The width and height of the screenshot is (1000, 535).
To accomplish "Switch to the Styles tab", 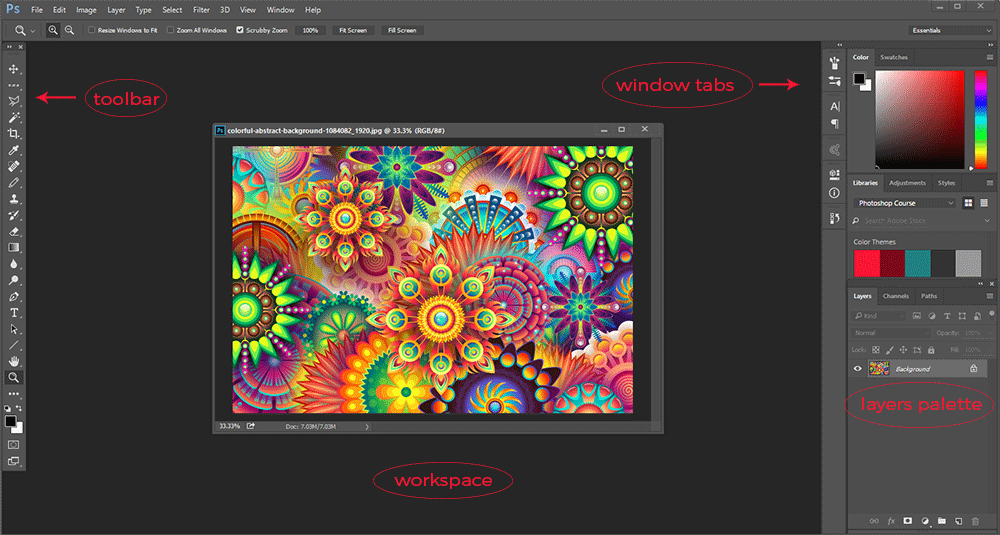I will tap(946, 183).
